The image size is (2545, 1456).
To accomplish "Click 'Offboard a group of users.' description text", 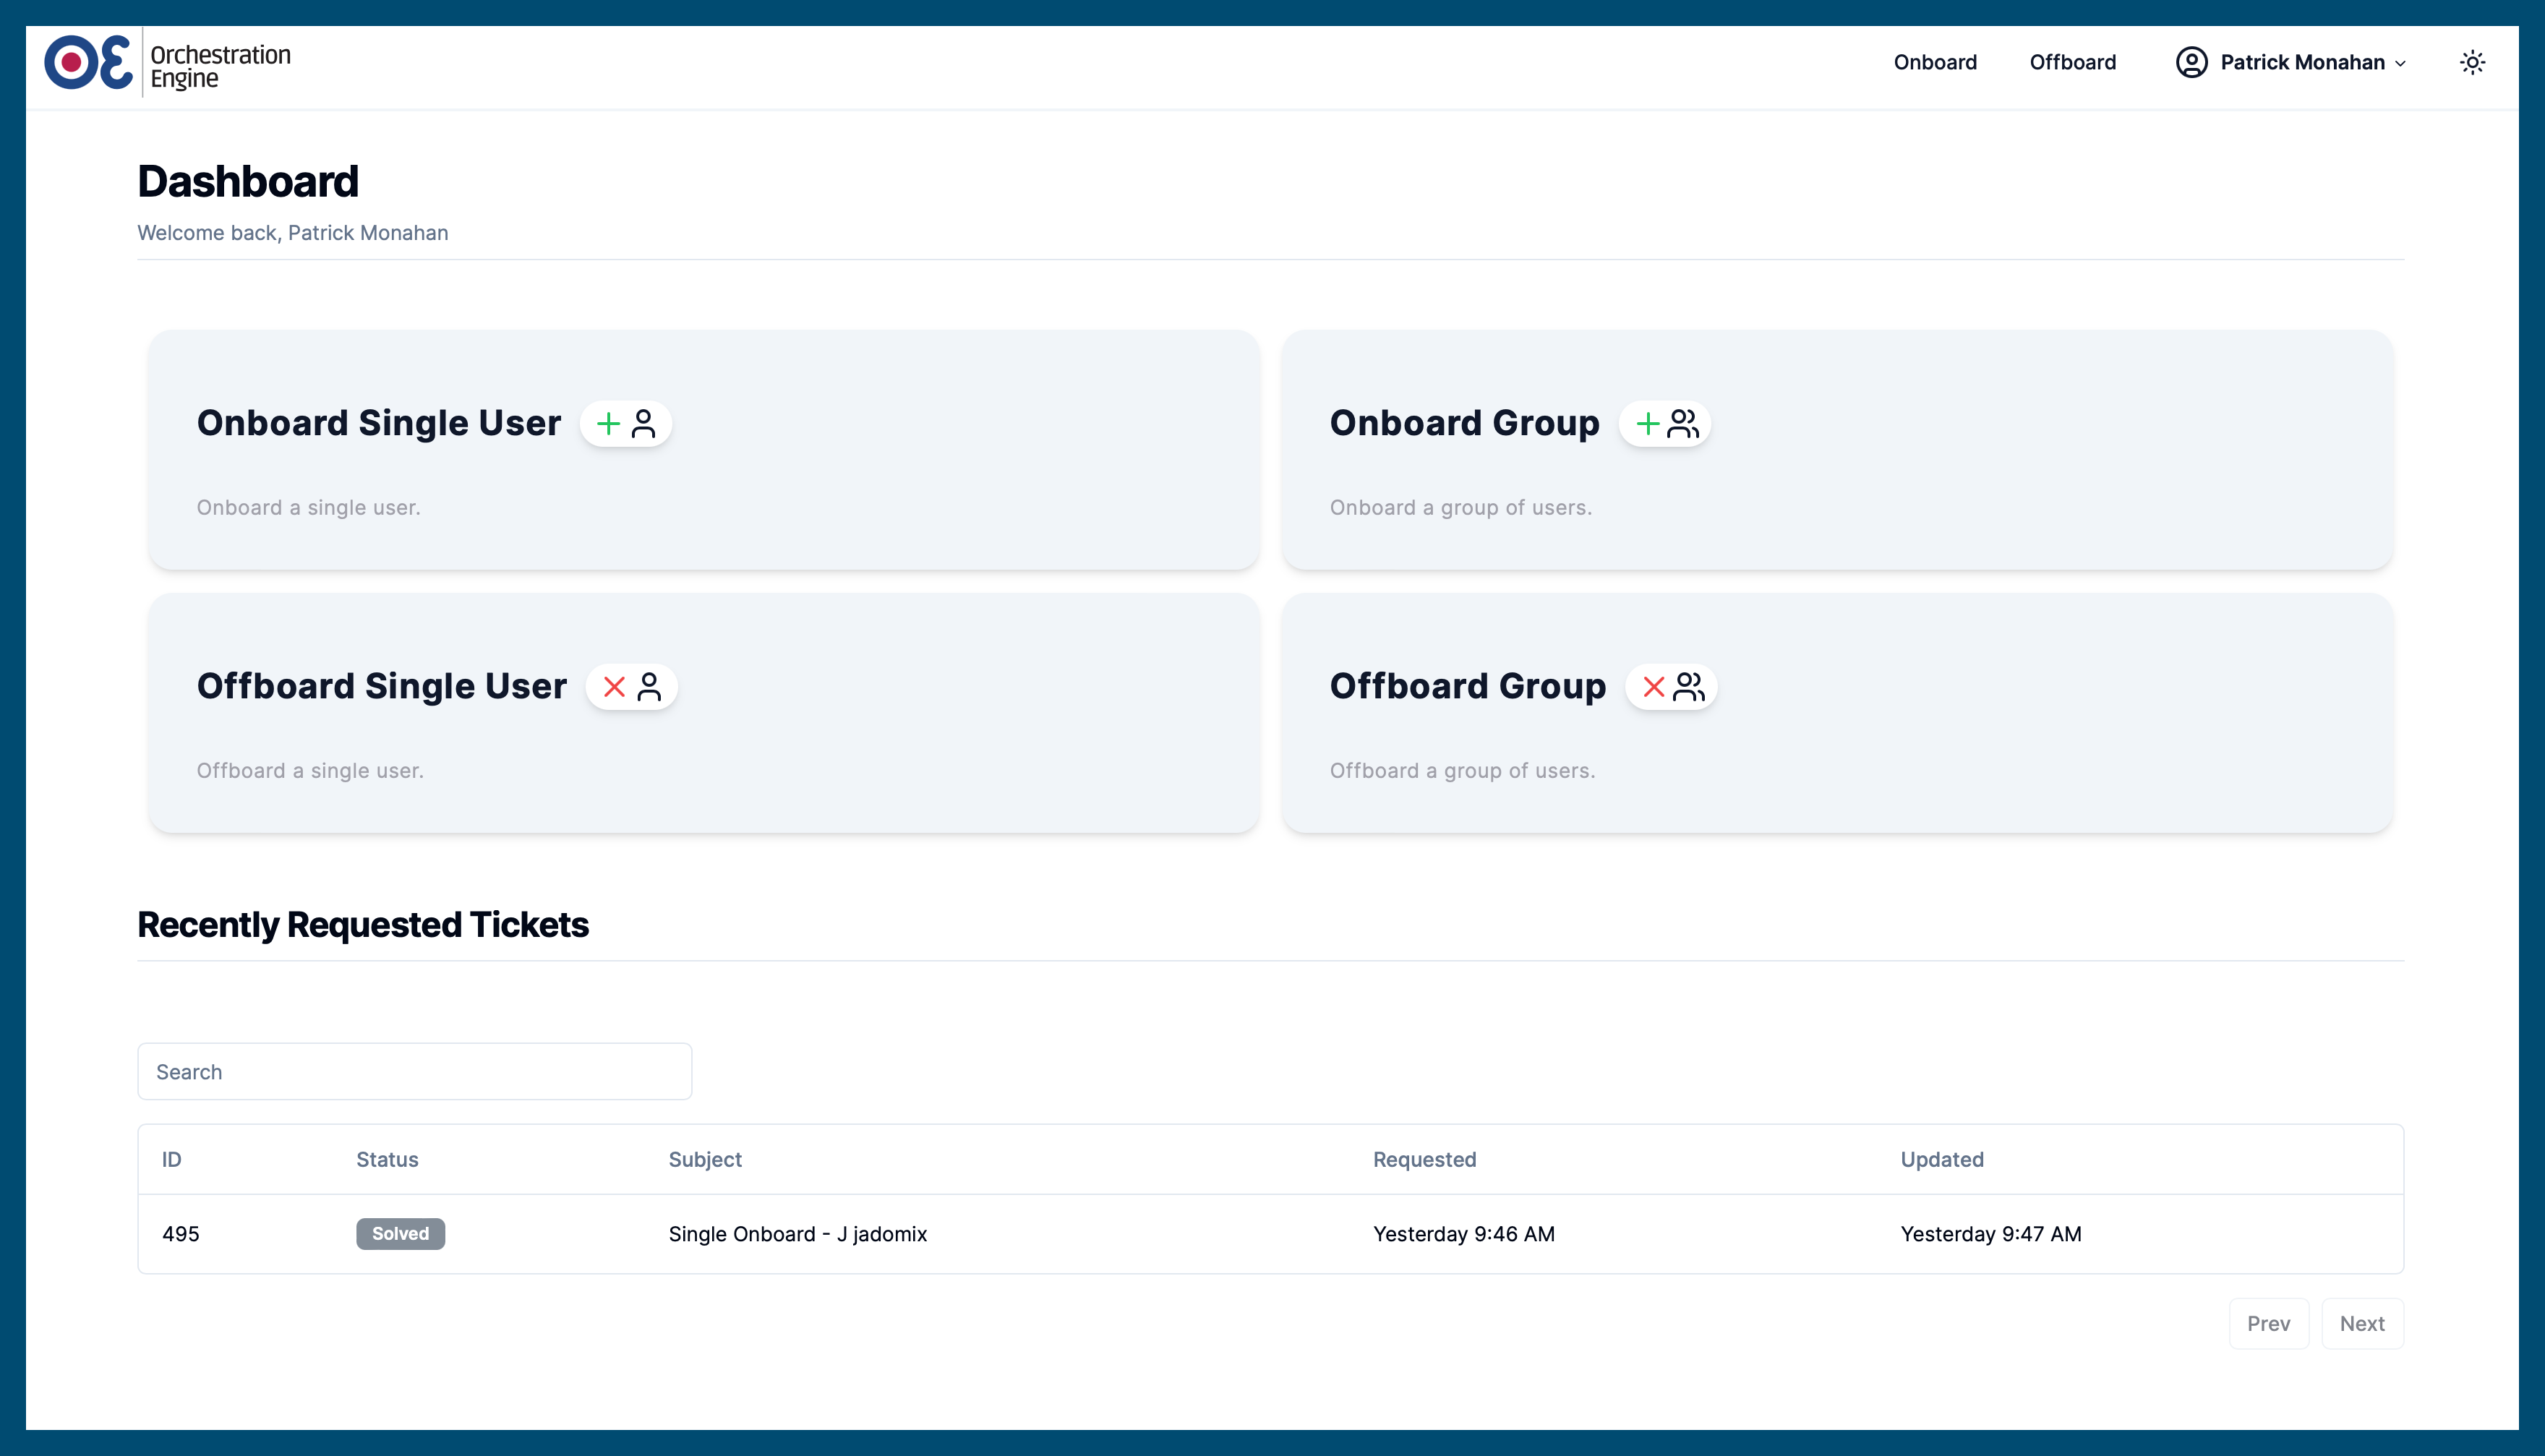I will tap(1462, 770).
